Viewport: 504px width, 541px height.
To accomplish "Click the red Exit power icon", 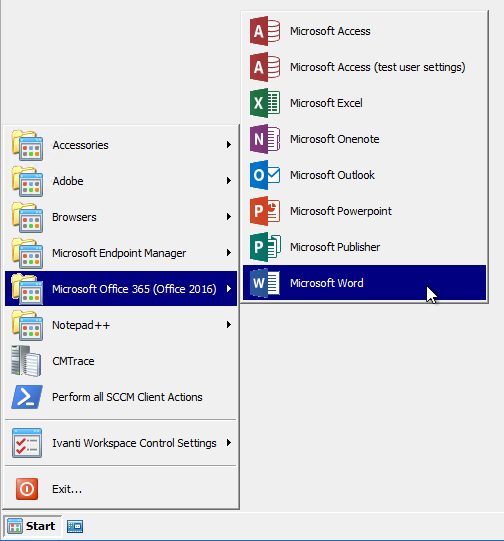I will tap(27, 489).
